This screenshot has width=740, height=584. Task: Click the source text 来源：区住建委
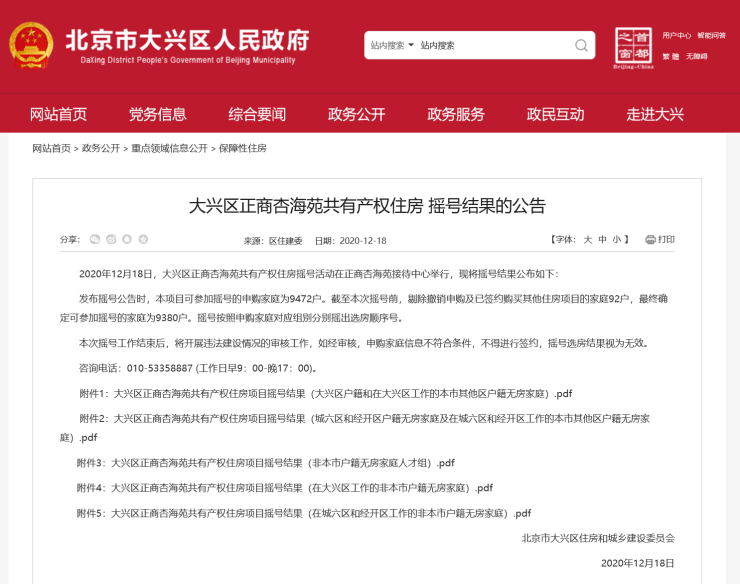273,241
